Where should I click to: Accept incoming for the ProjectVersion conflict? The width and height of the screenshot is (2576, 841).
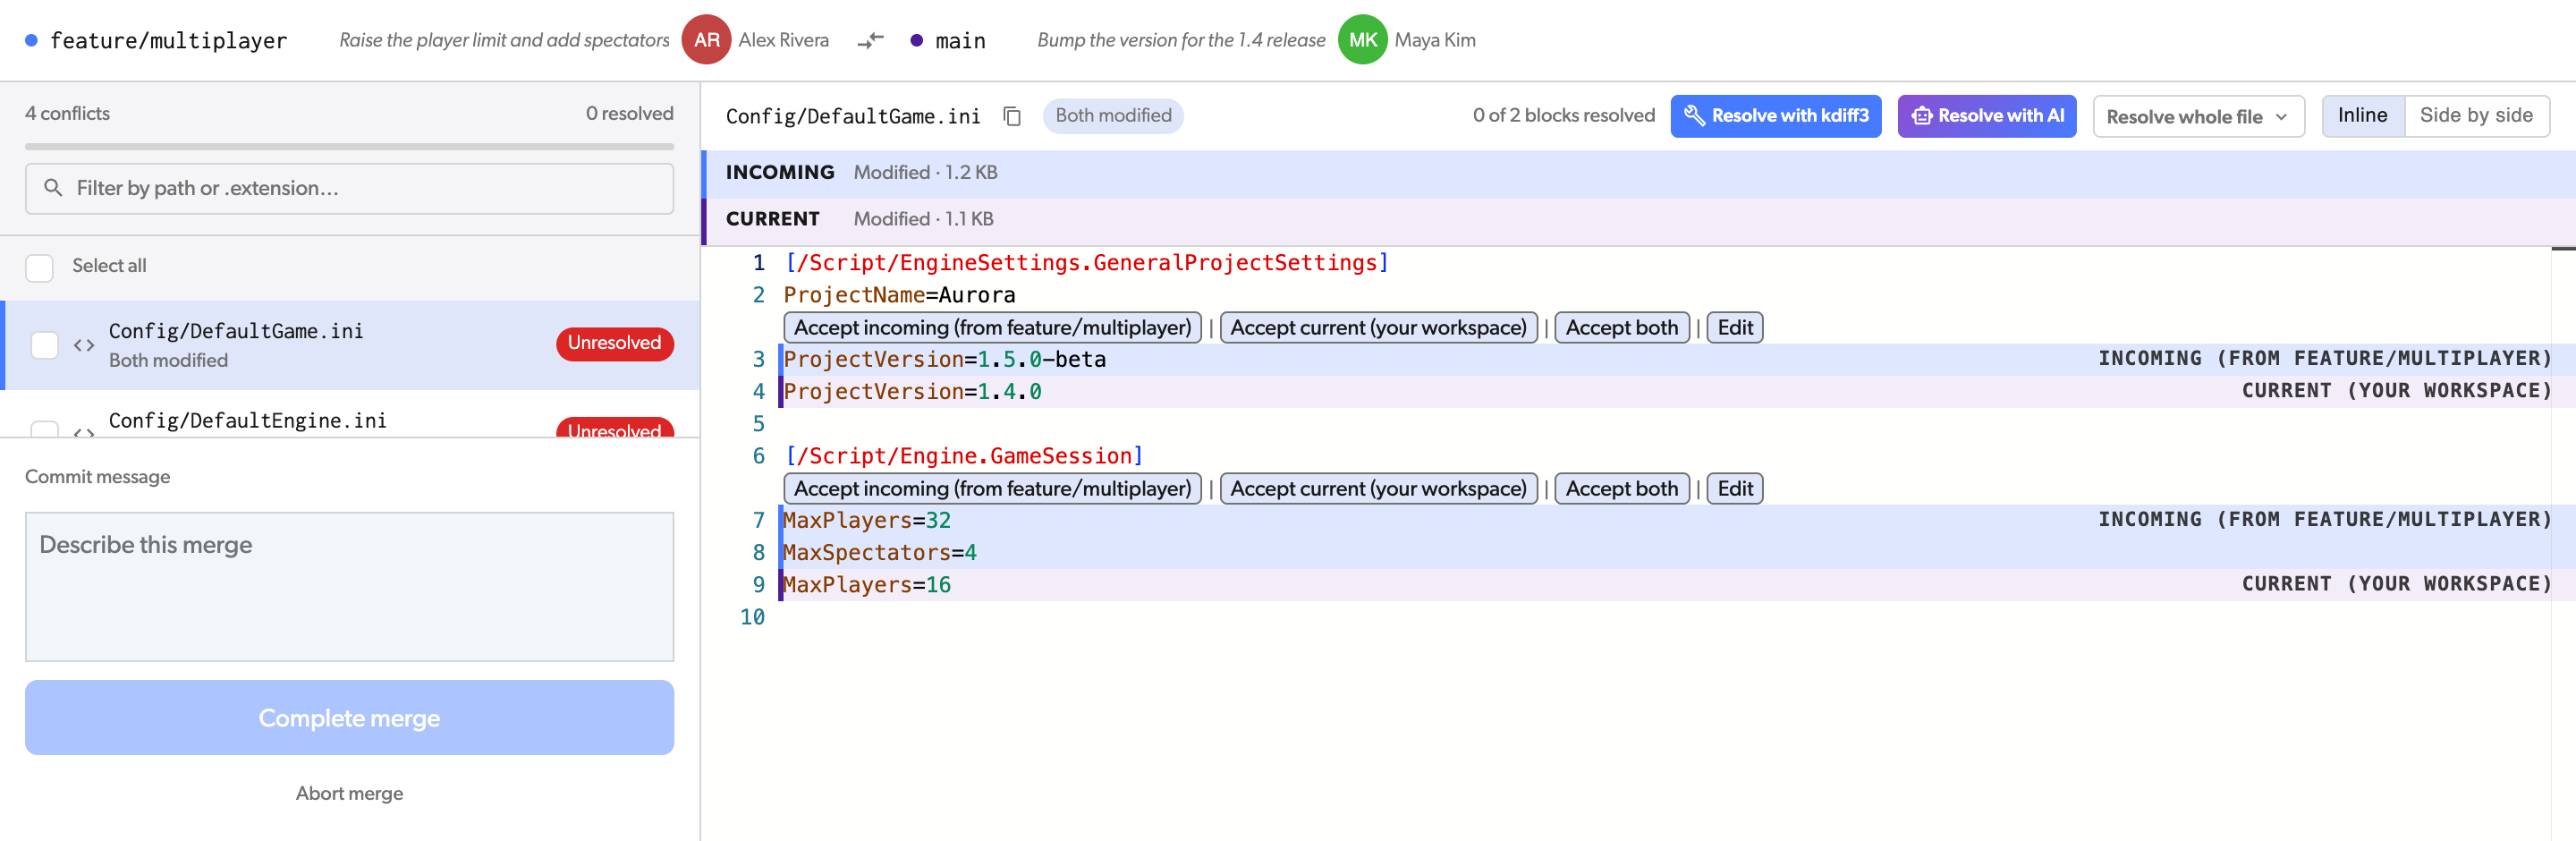pyautogui.click(x=992, y=328)
